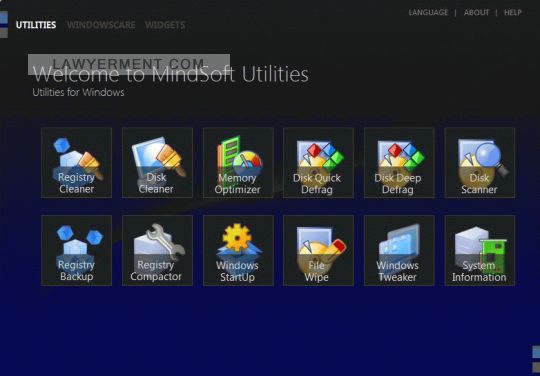Open the Language menu
The image size is (540, 376).
click(x=428, y=13)
